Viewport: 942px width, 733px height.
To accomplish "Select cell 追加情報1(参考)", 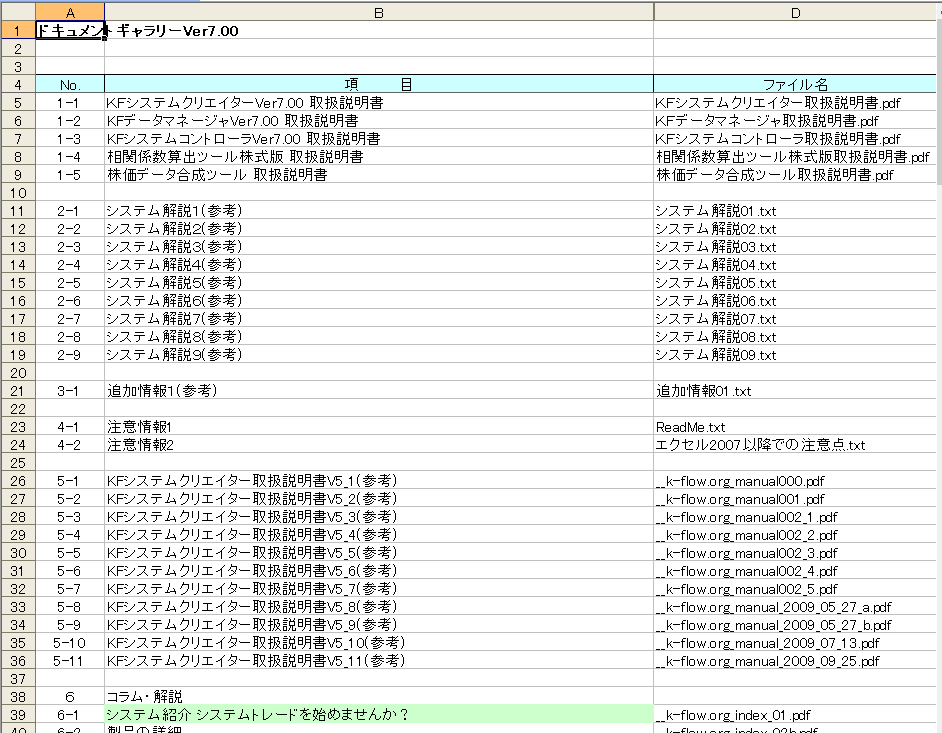I will click(x=378, y=391).
